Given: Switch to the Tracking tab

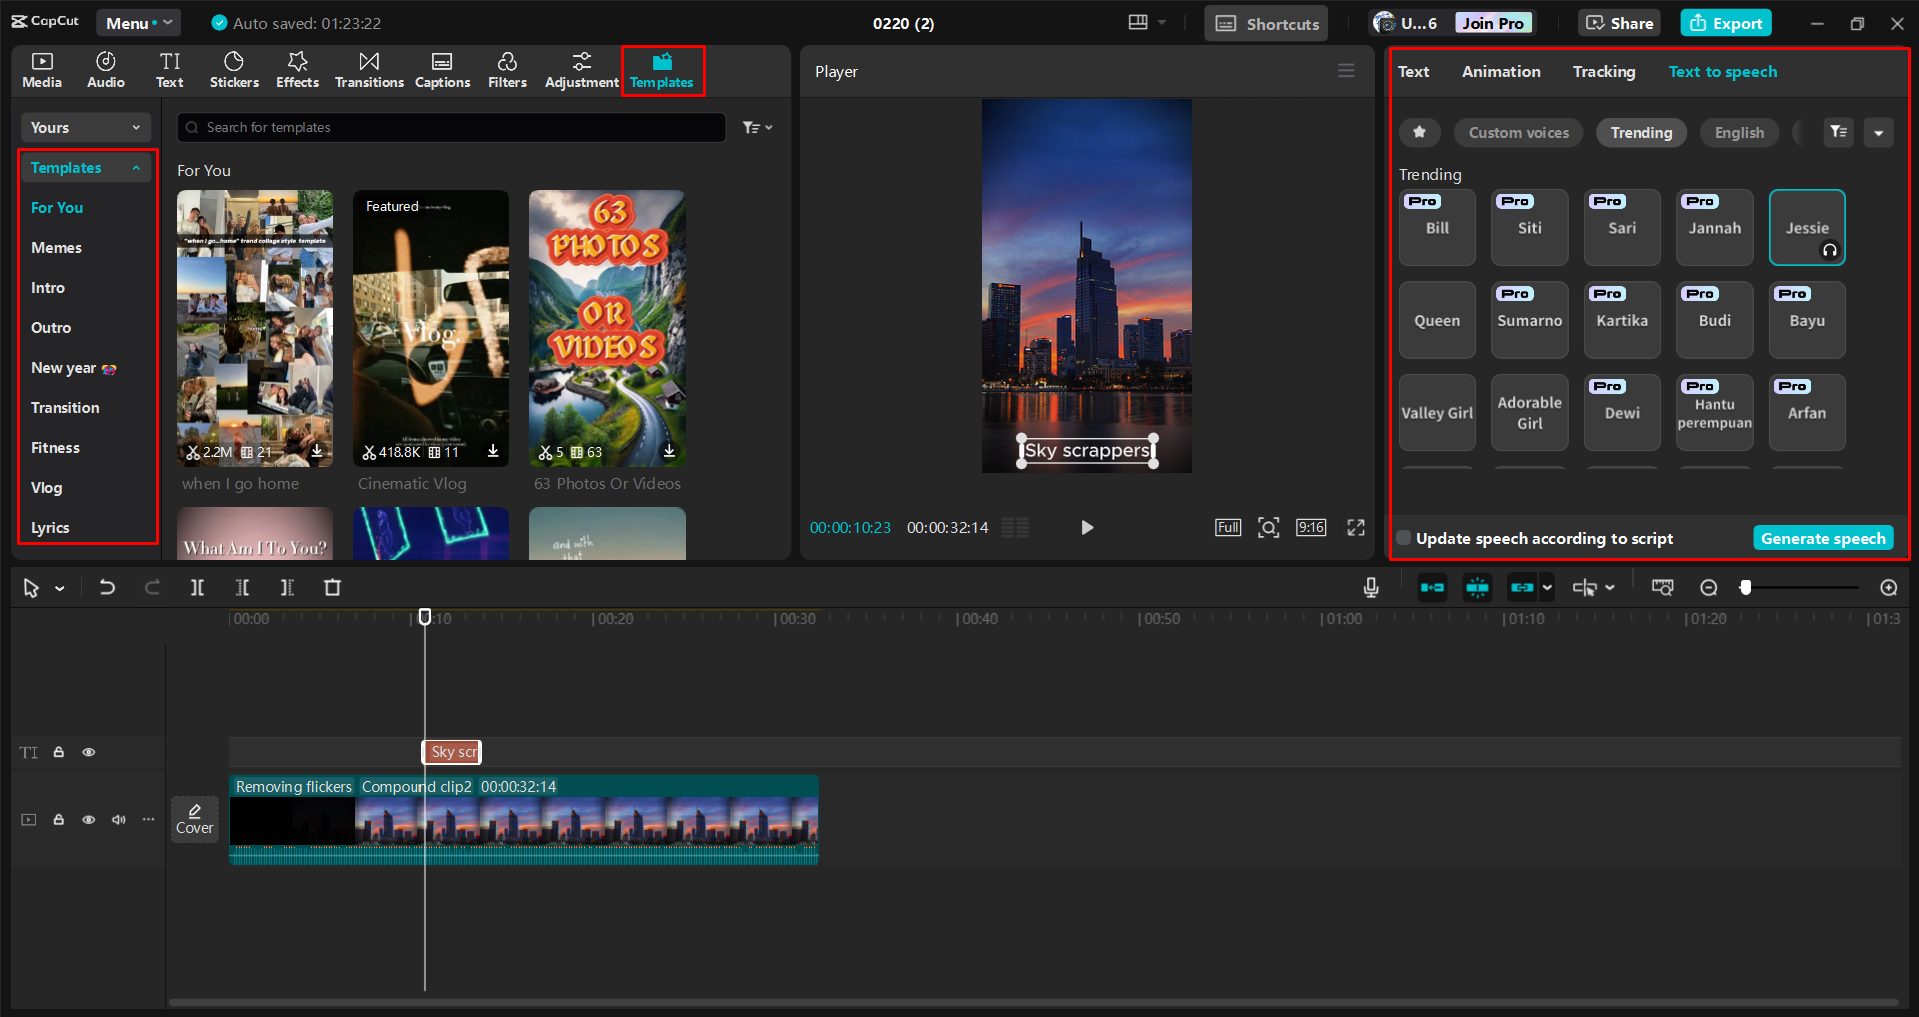Looking at the screenshot, I should [x=1604, y=71].
